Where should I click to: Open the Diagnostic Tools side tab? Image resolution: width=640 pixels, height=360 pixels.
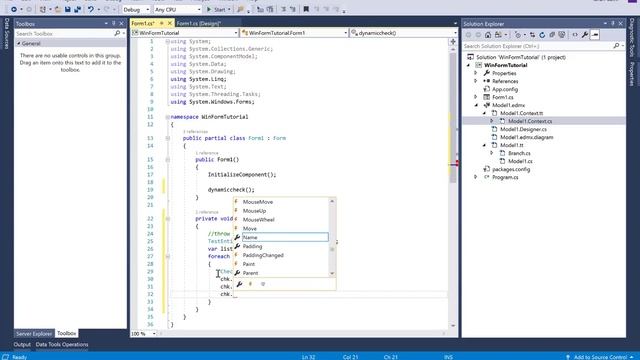click(632, 37)
